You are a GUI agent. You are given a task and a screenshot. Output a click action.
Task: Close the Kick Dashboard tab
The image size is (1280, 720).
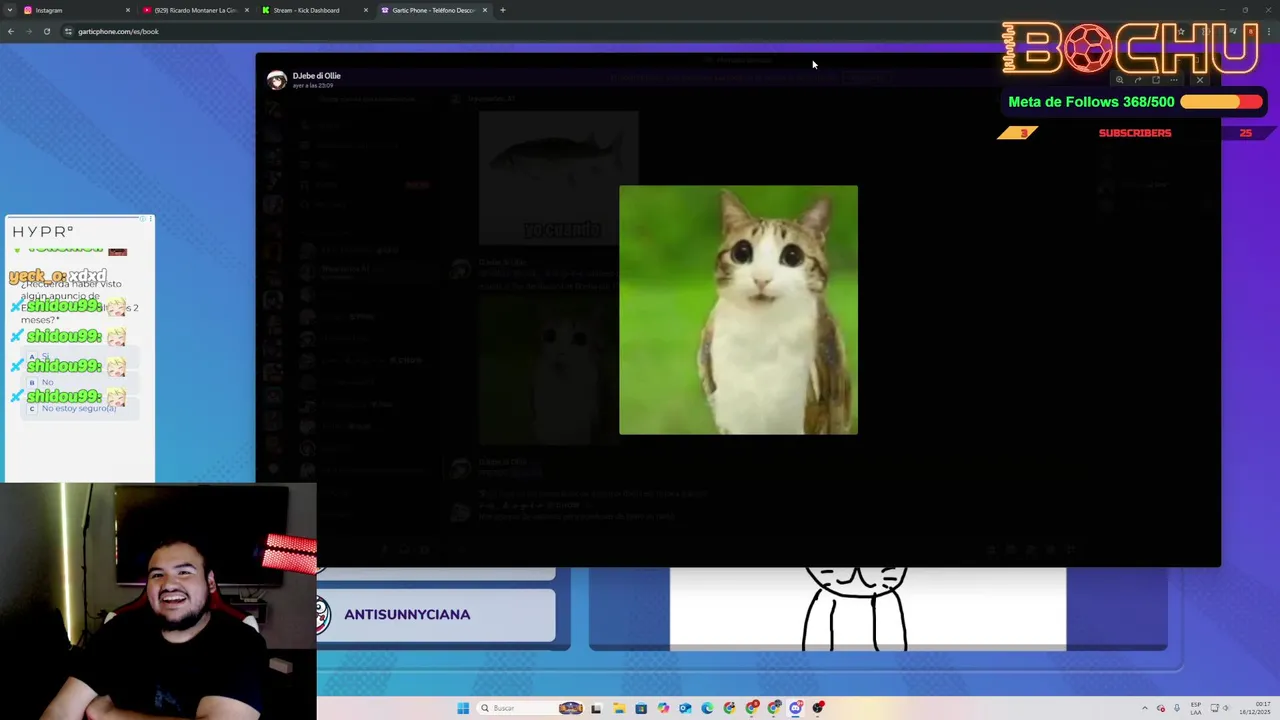click(x=365, y=10)
